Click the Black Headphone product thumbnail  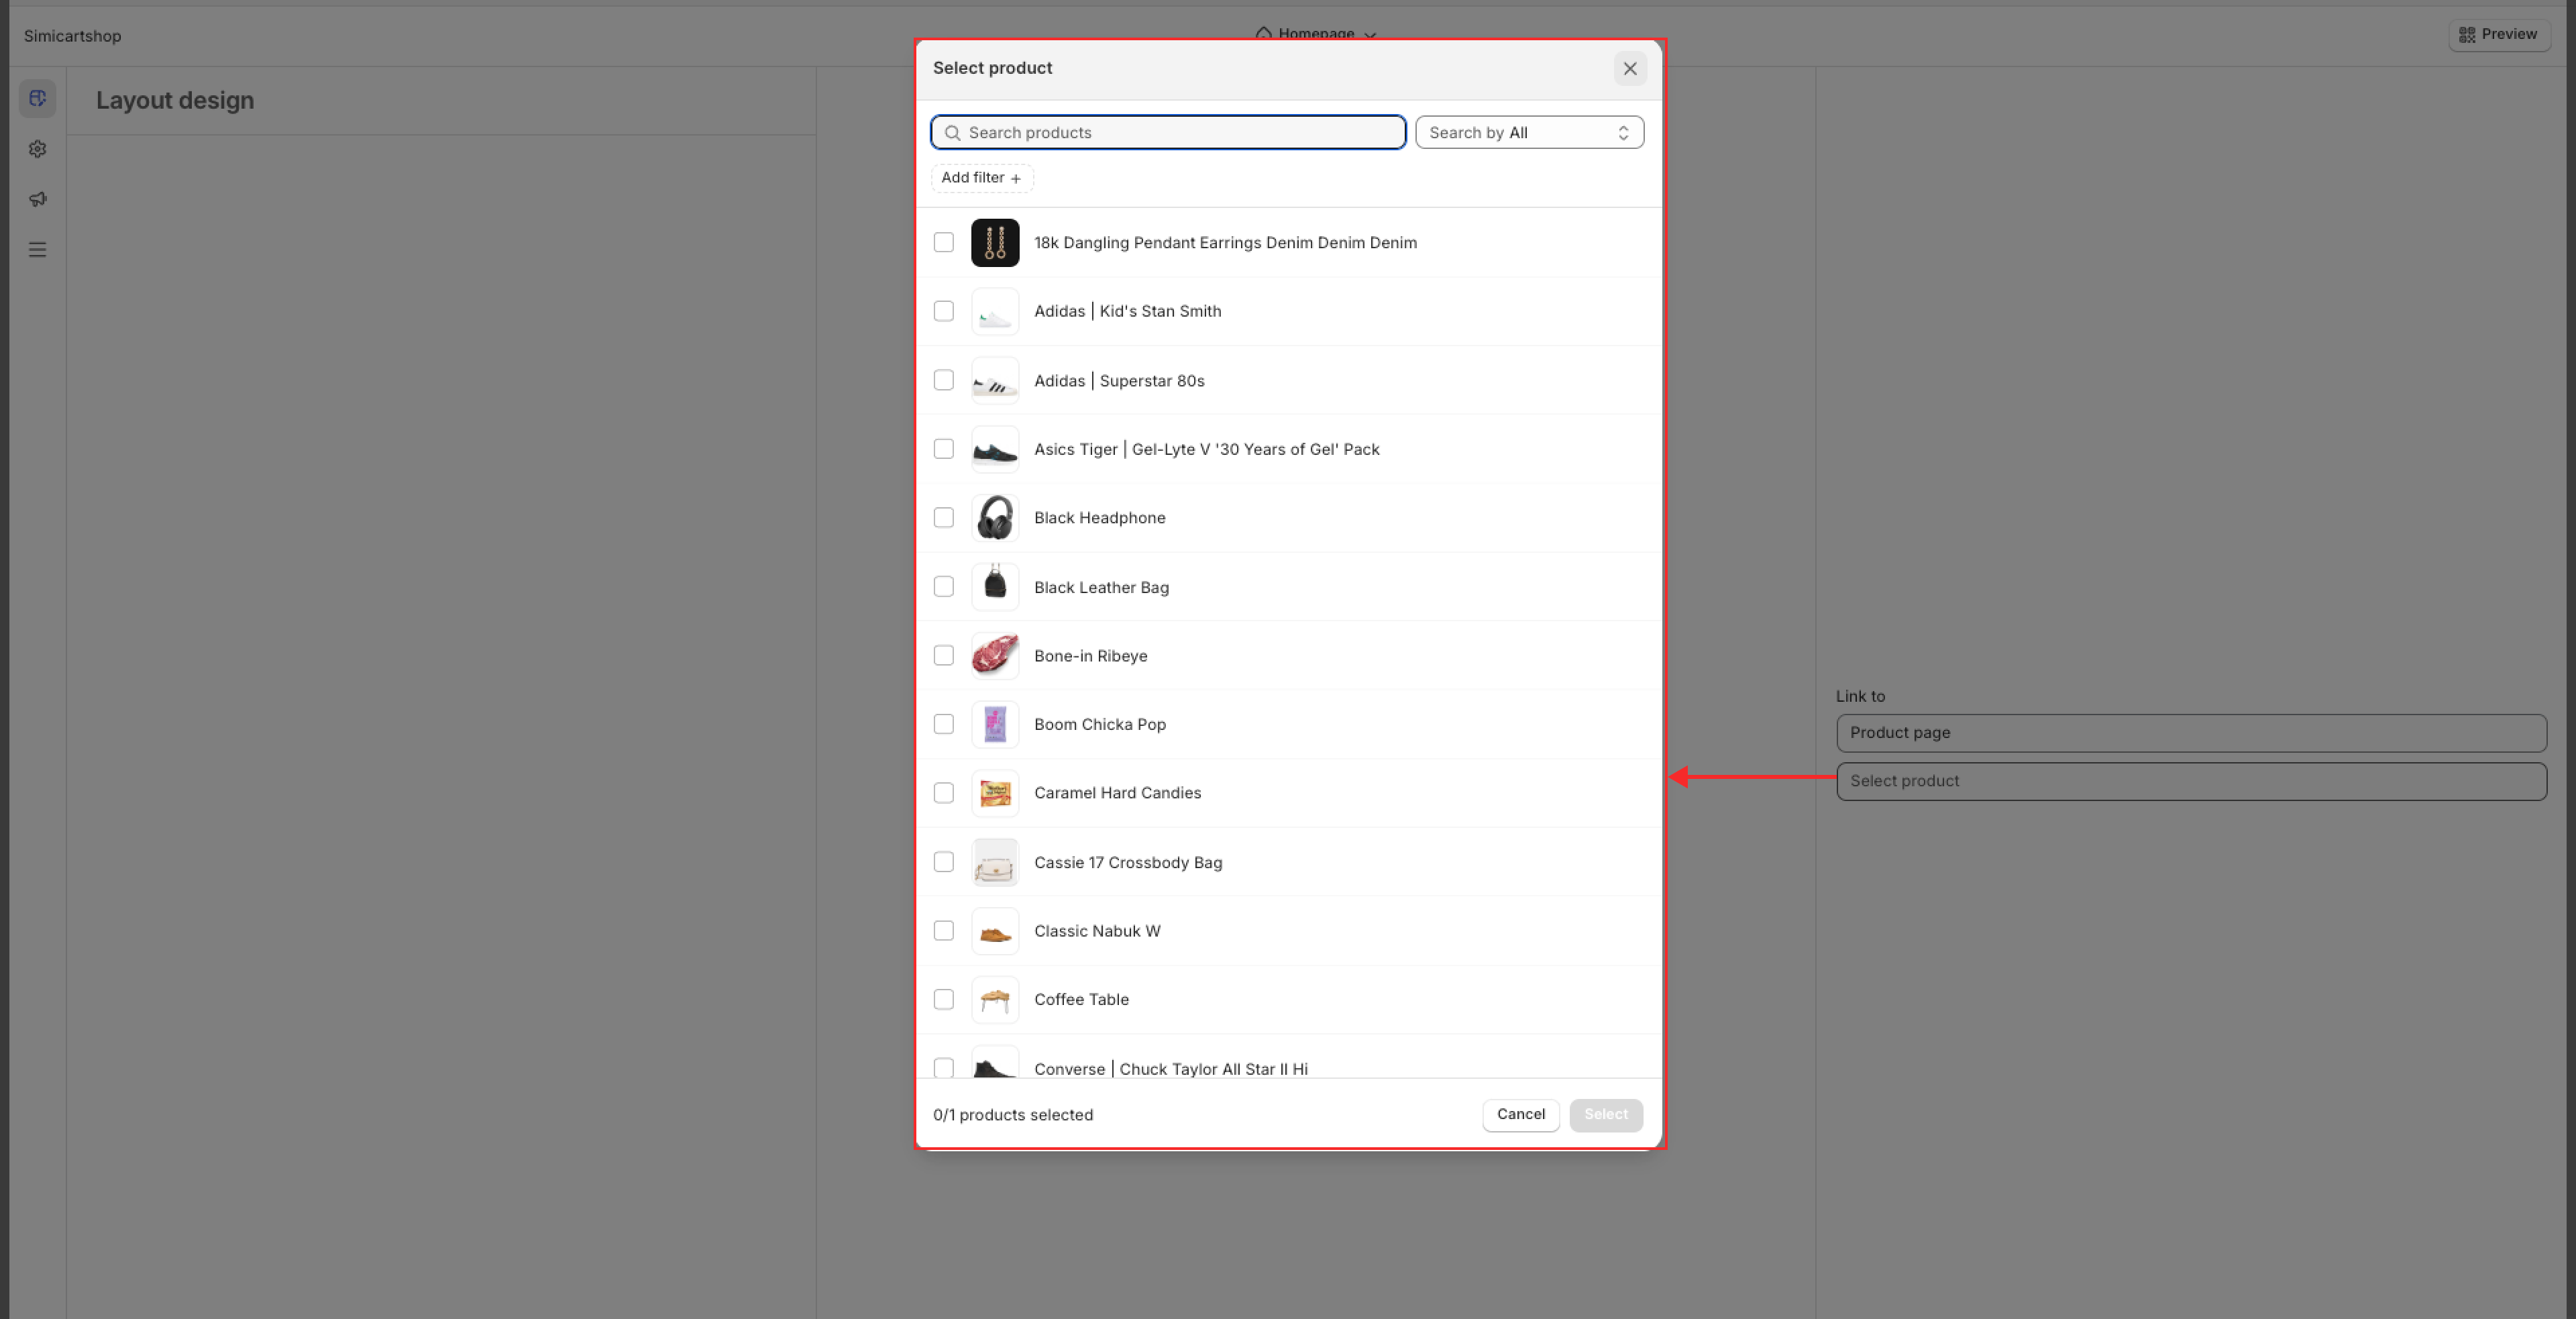click(994, 518)
